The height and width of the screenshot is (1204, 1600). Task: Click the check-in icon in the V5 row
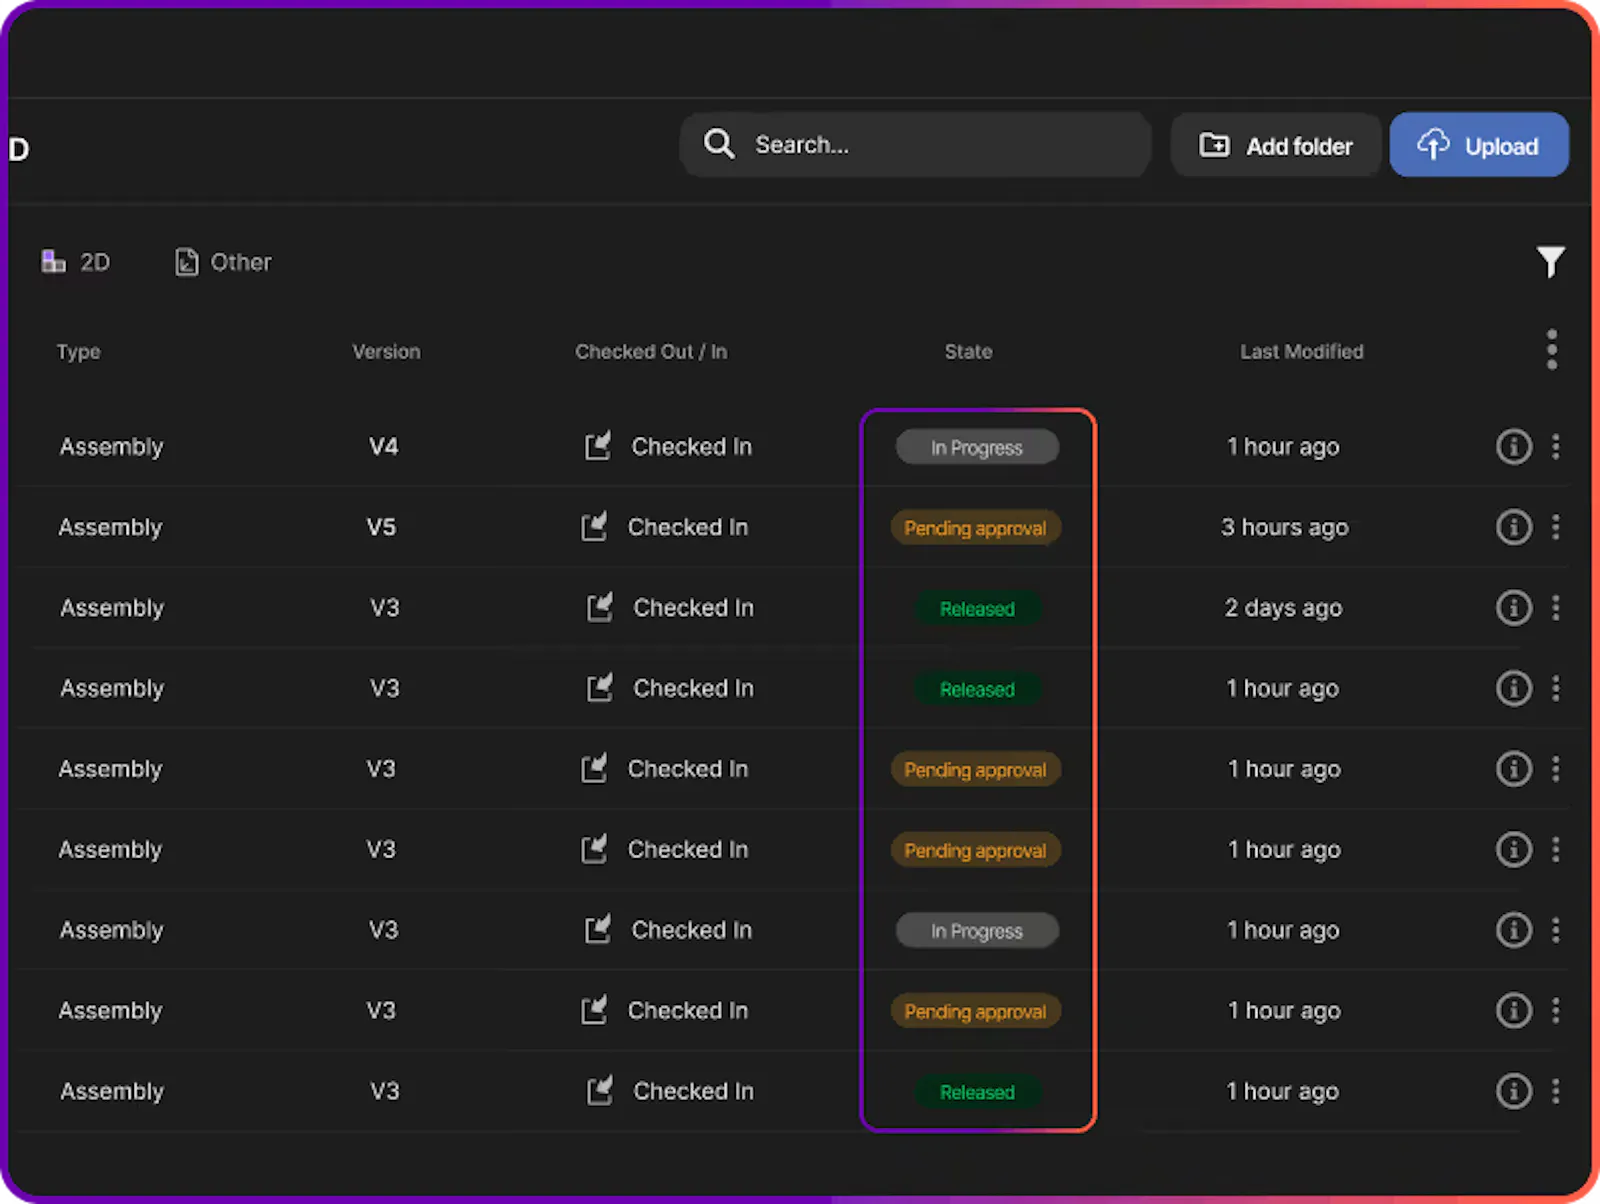pos(594,527)
